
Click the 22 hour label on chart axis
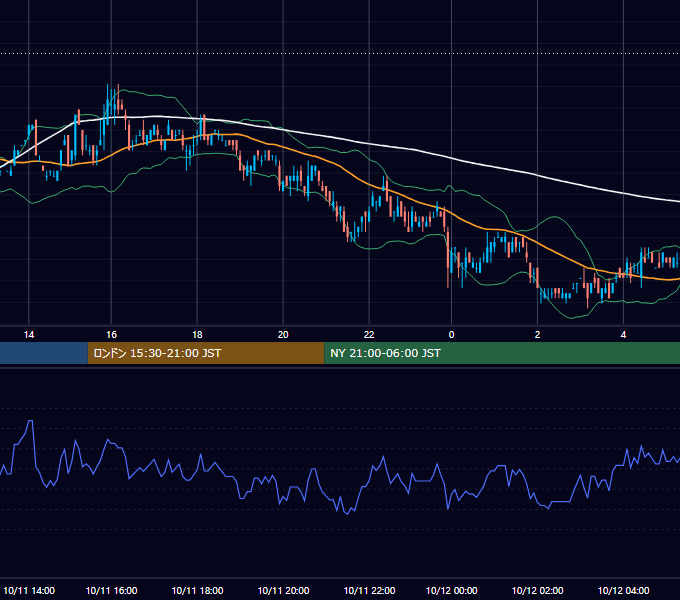(369, 335)
